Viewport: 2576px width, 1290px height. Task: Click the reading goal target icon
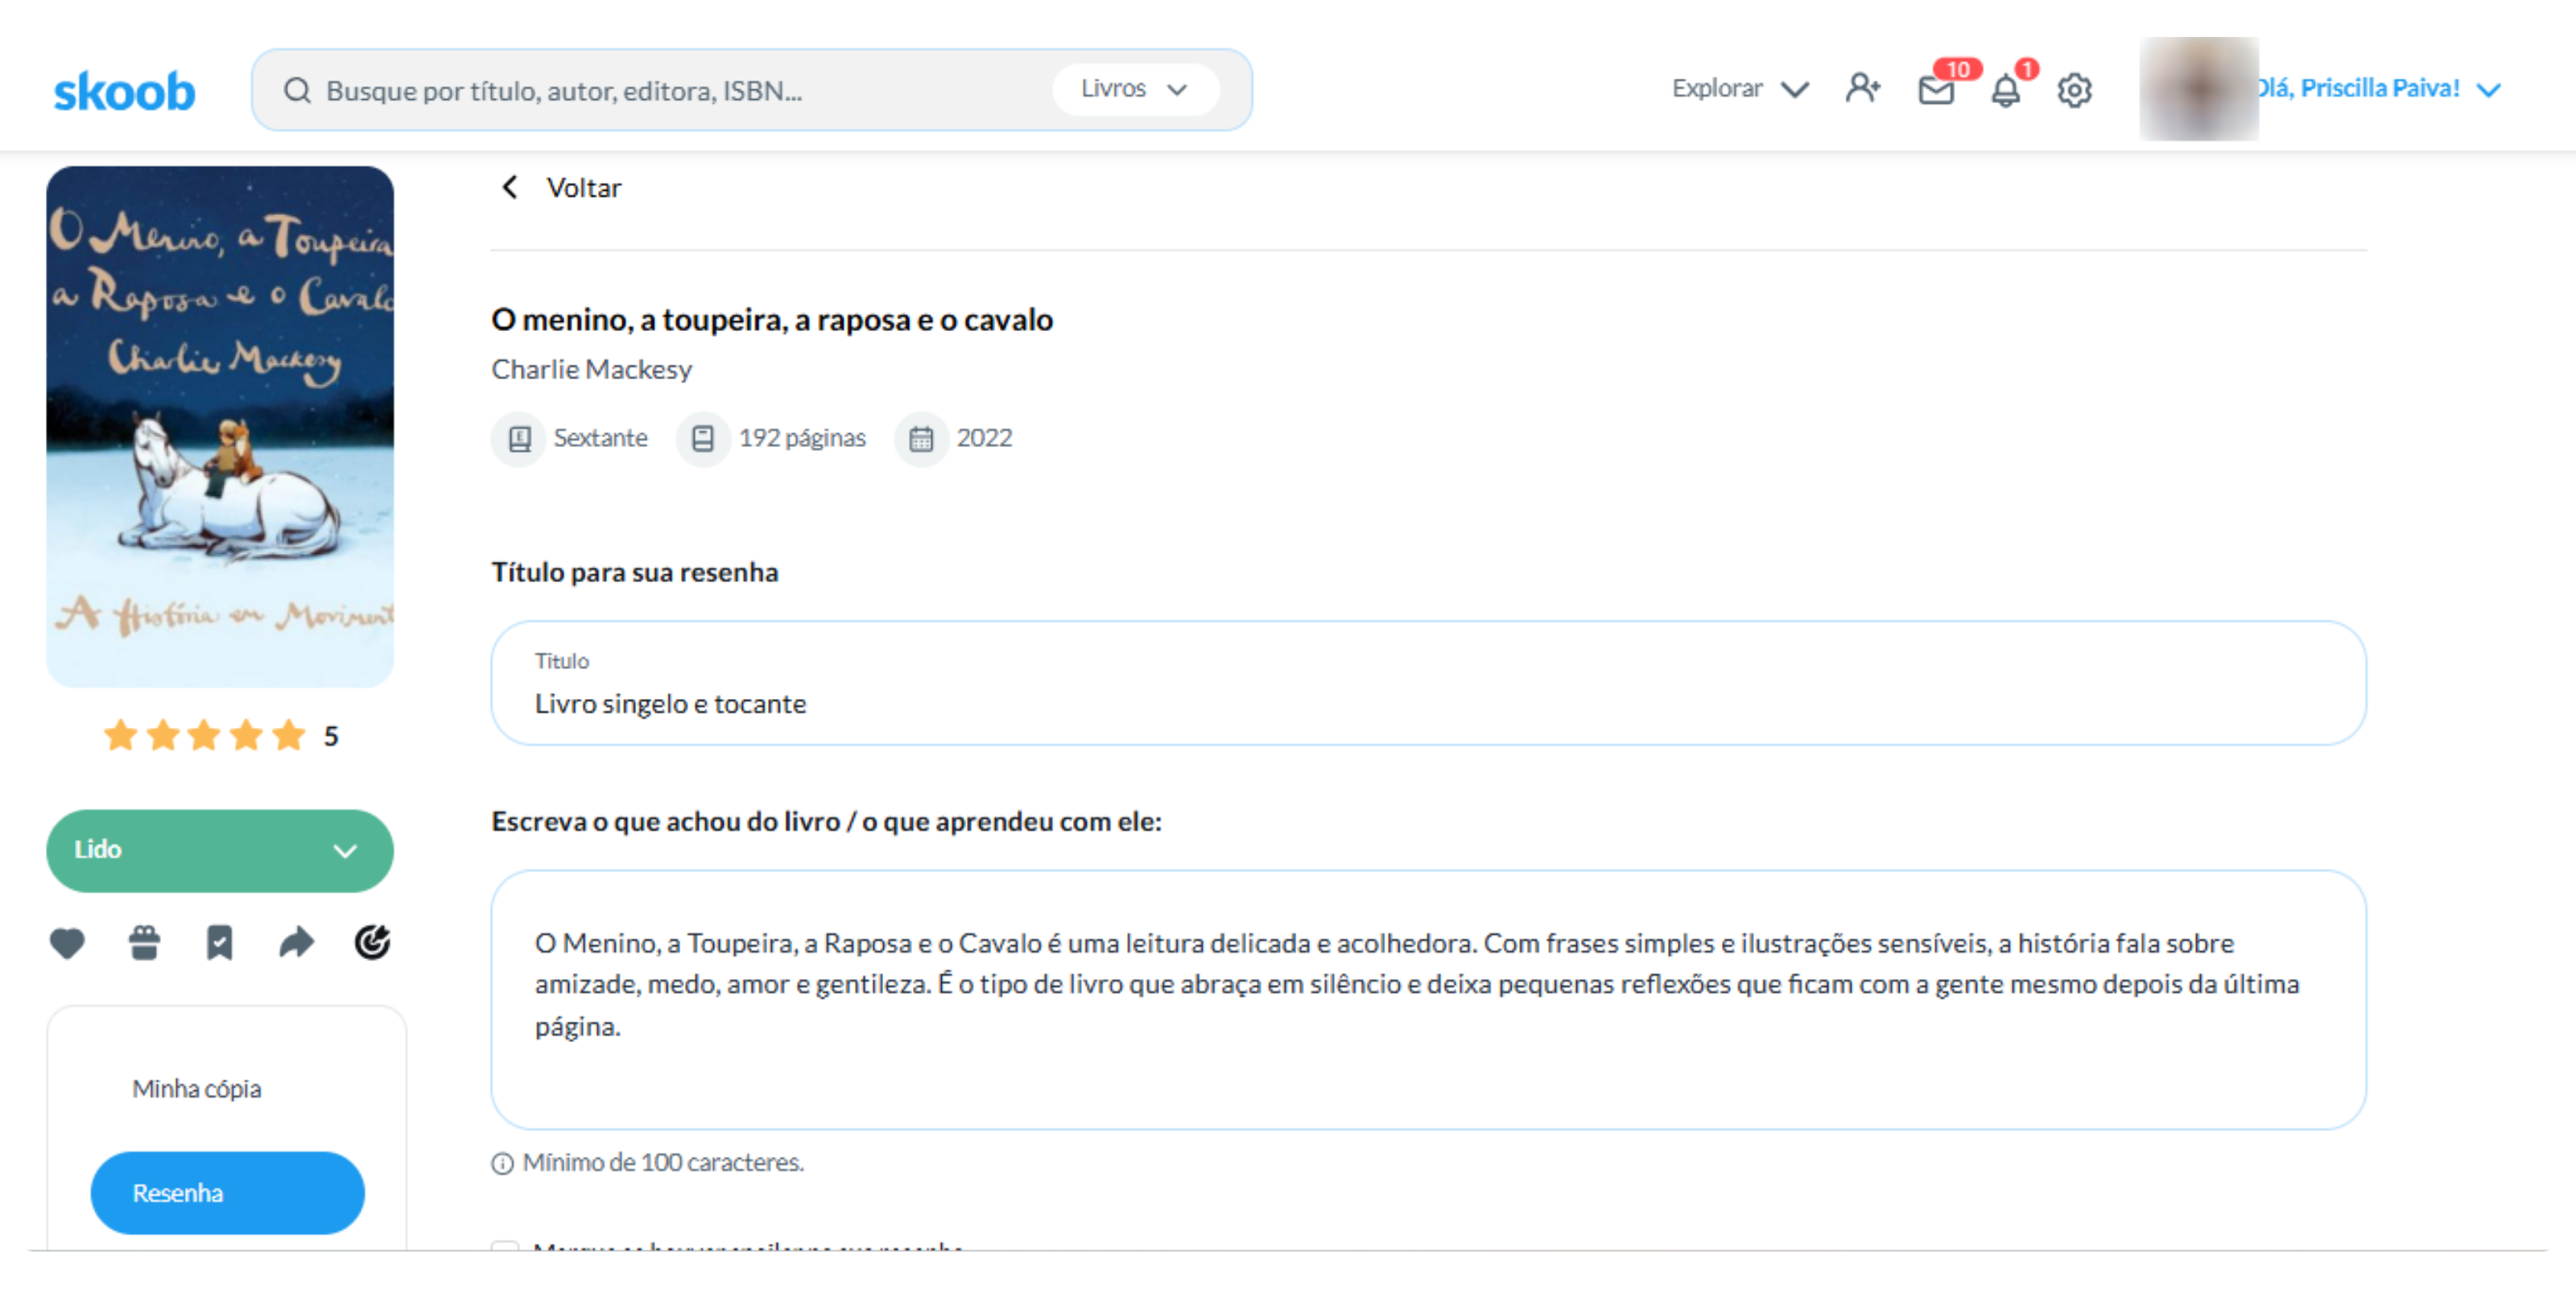372,943
